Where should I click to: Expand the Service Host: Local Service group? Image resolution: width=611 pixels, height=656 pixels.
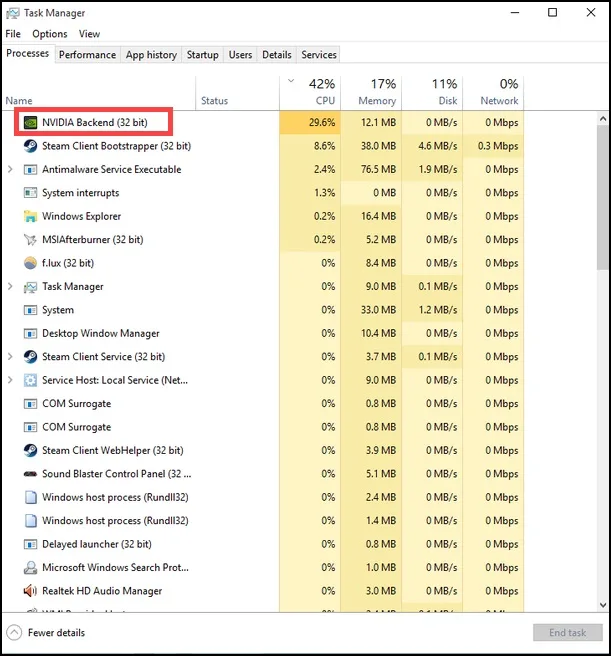coord(10,380)
